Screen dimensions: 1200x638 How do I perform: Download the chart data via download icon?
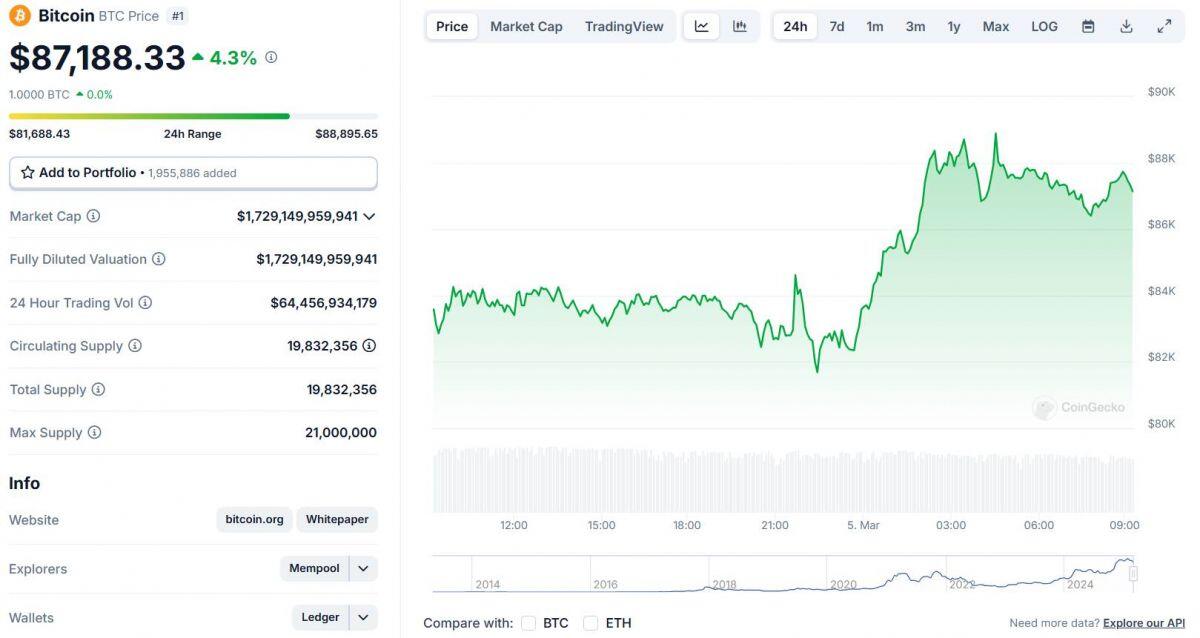1126,26
